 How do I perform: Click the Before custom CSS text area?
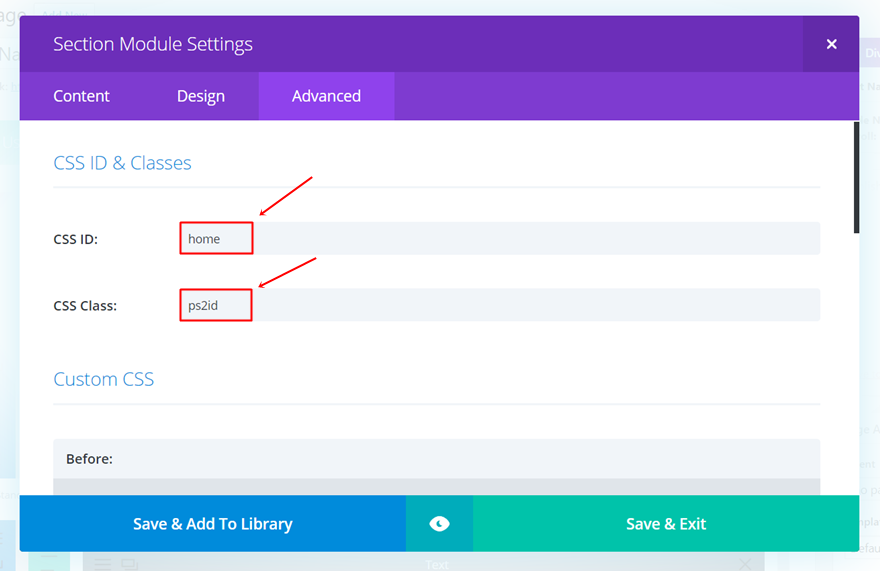[436, 486]
